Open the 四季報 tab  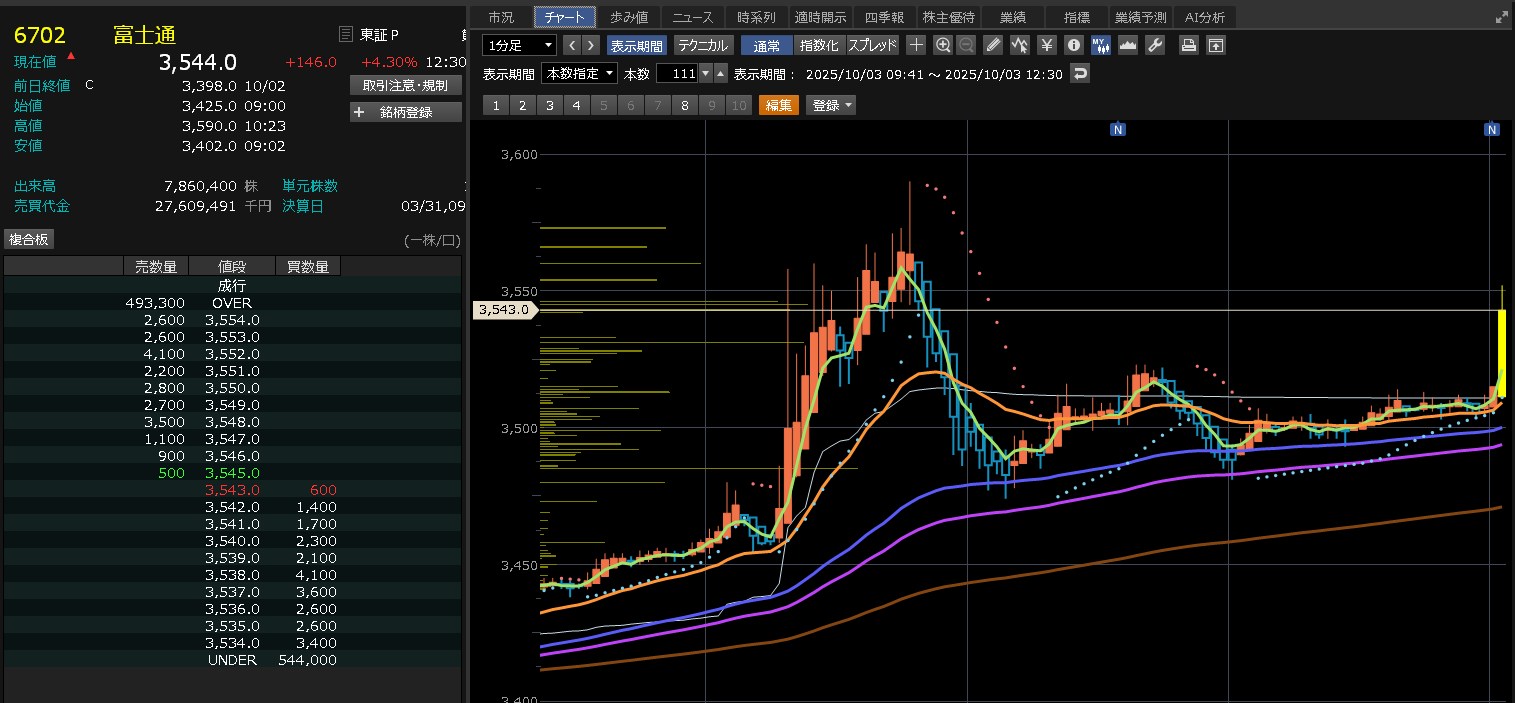coord(884,17)
